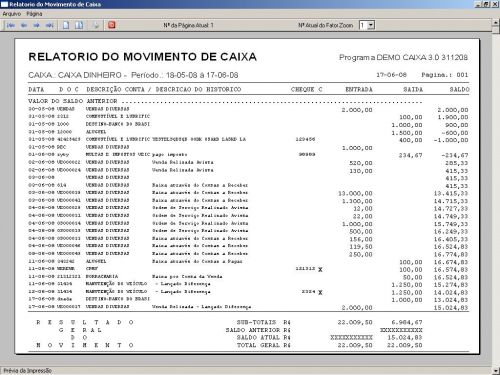500x375 pixels.
Task: Click the window system icon in title bar
Action: tap(4, 4)
